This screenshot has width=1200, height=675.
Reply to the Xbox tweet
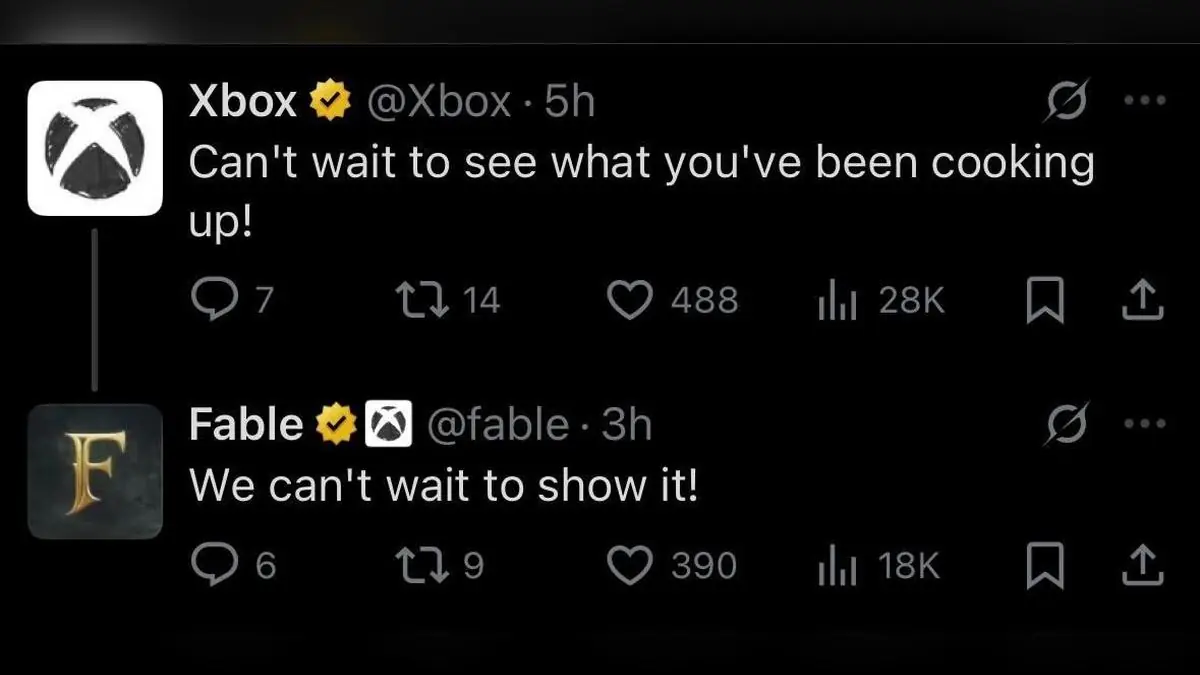tap(210, 300)
